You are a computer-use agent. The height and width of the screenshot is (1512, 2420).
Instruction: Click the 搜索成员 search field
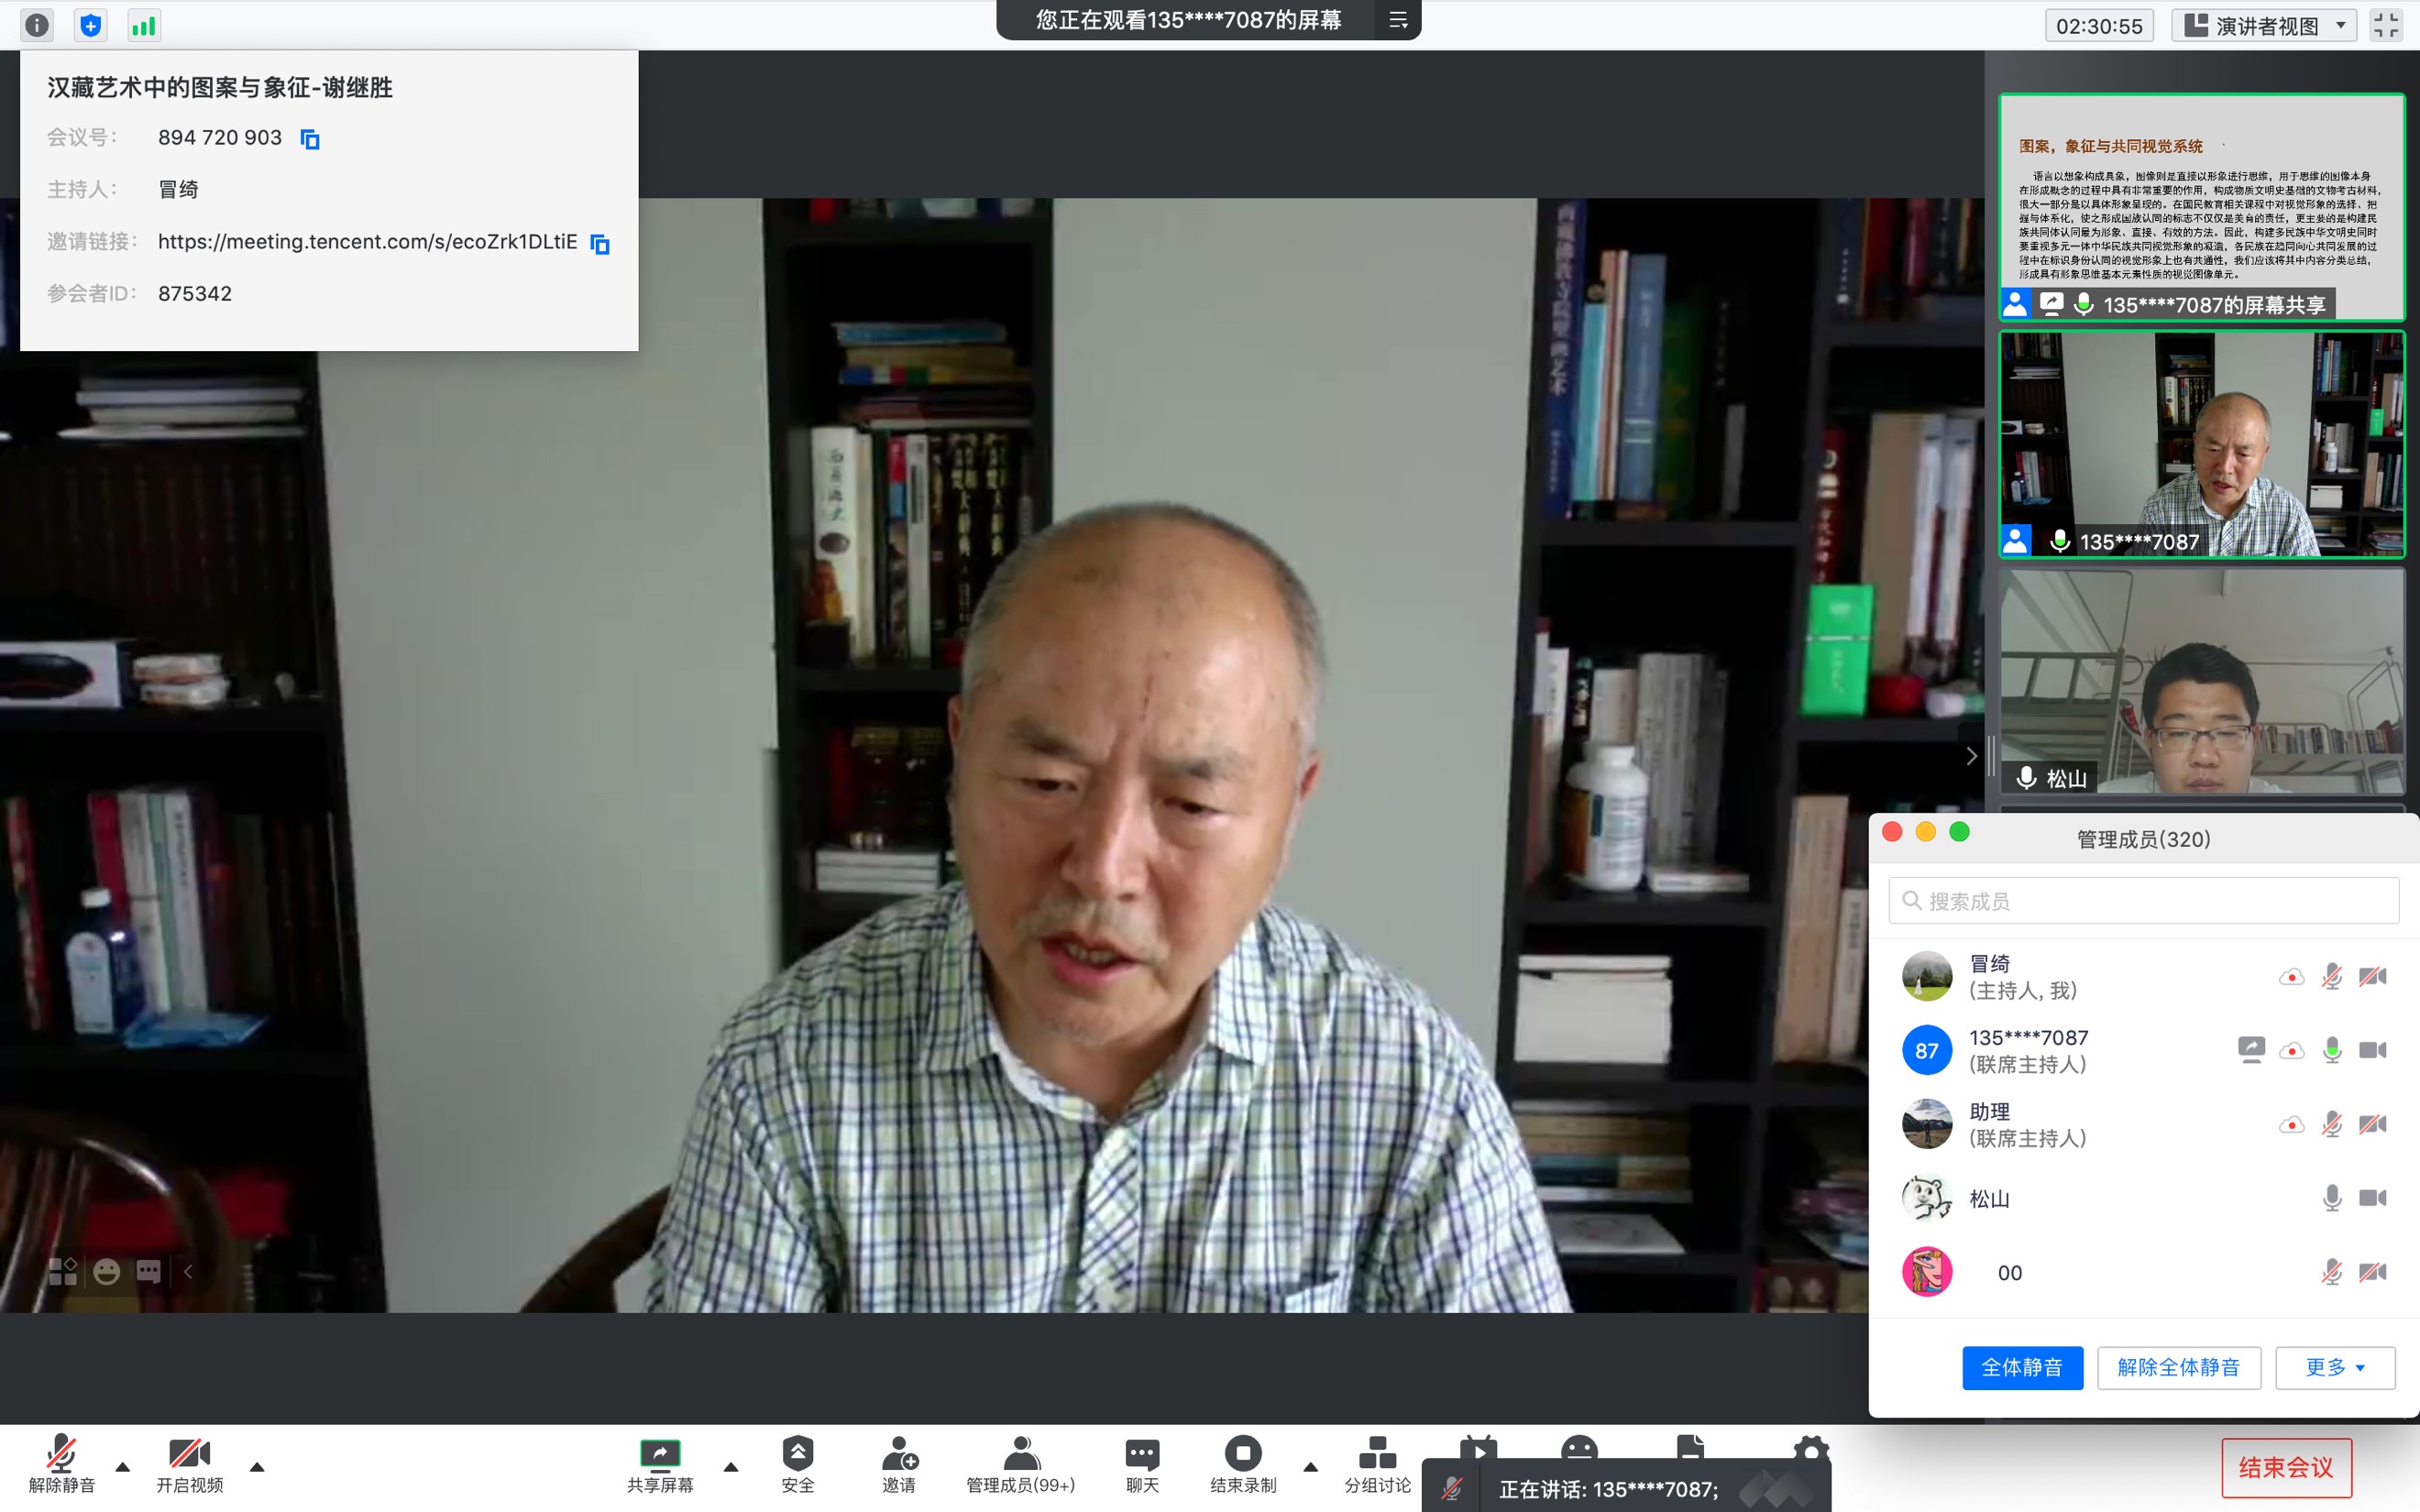(2143, 900)
